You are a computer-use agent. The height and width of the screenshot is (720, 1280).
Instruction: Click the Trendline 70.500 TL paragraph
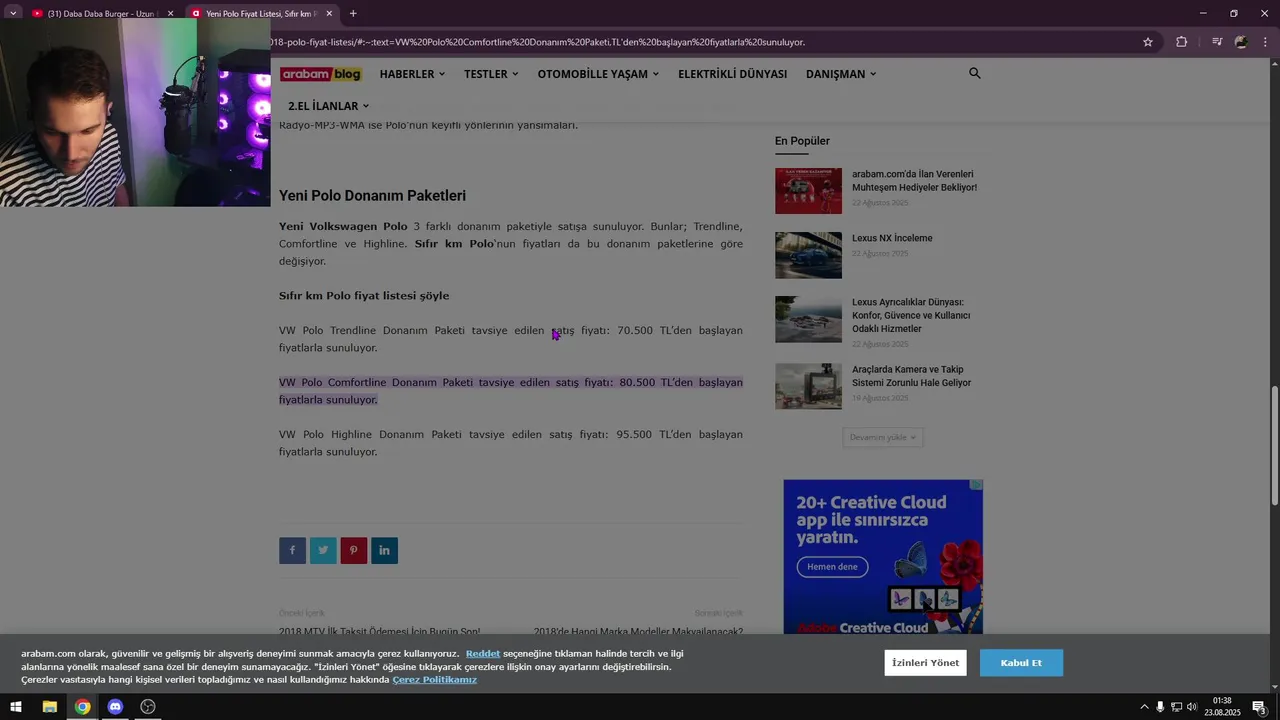[511, 339]
